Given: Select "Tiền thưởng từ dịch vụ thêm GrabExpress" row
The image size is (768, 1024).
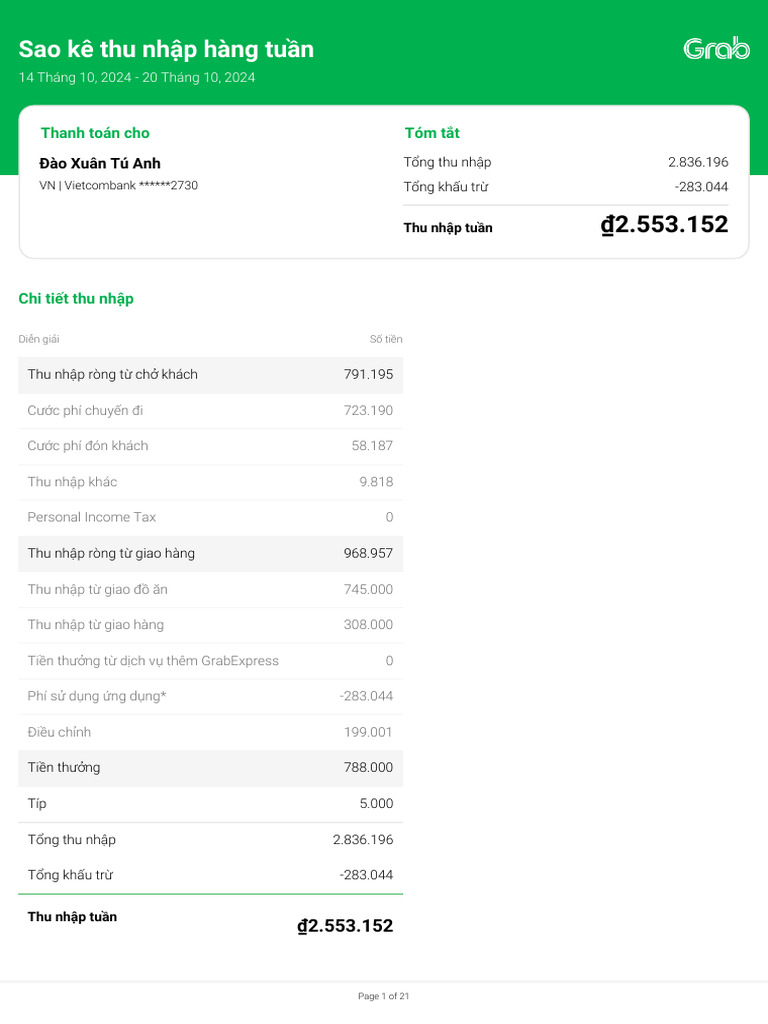Looking at the screenshot, I should (x=210, y=661).
